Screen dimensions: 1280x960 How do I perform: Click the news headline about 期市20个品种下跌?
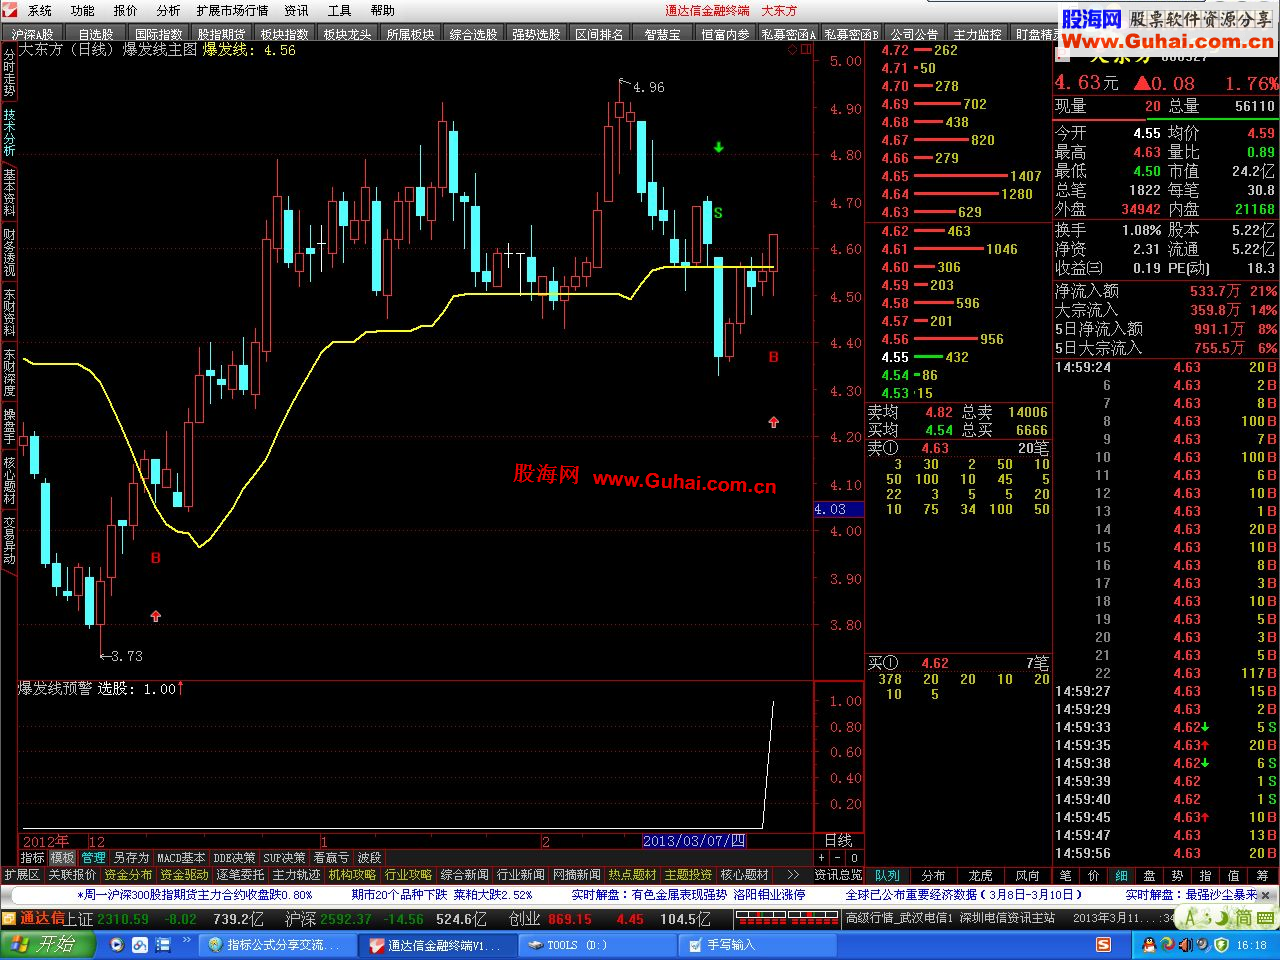click(x=442, y=895)
